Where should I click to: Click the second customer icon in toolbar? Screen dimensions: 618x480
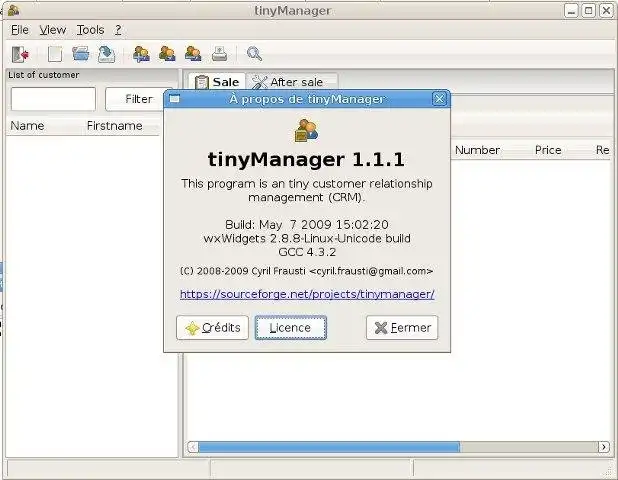tap(167, 54)
